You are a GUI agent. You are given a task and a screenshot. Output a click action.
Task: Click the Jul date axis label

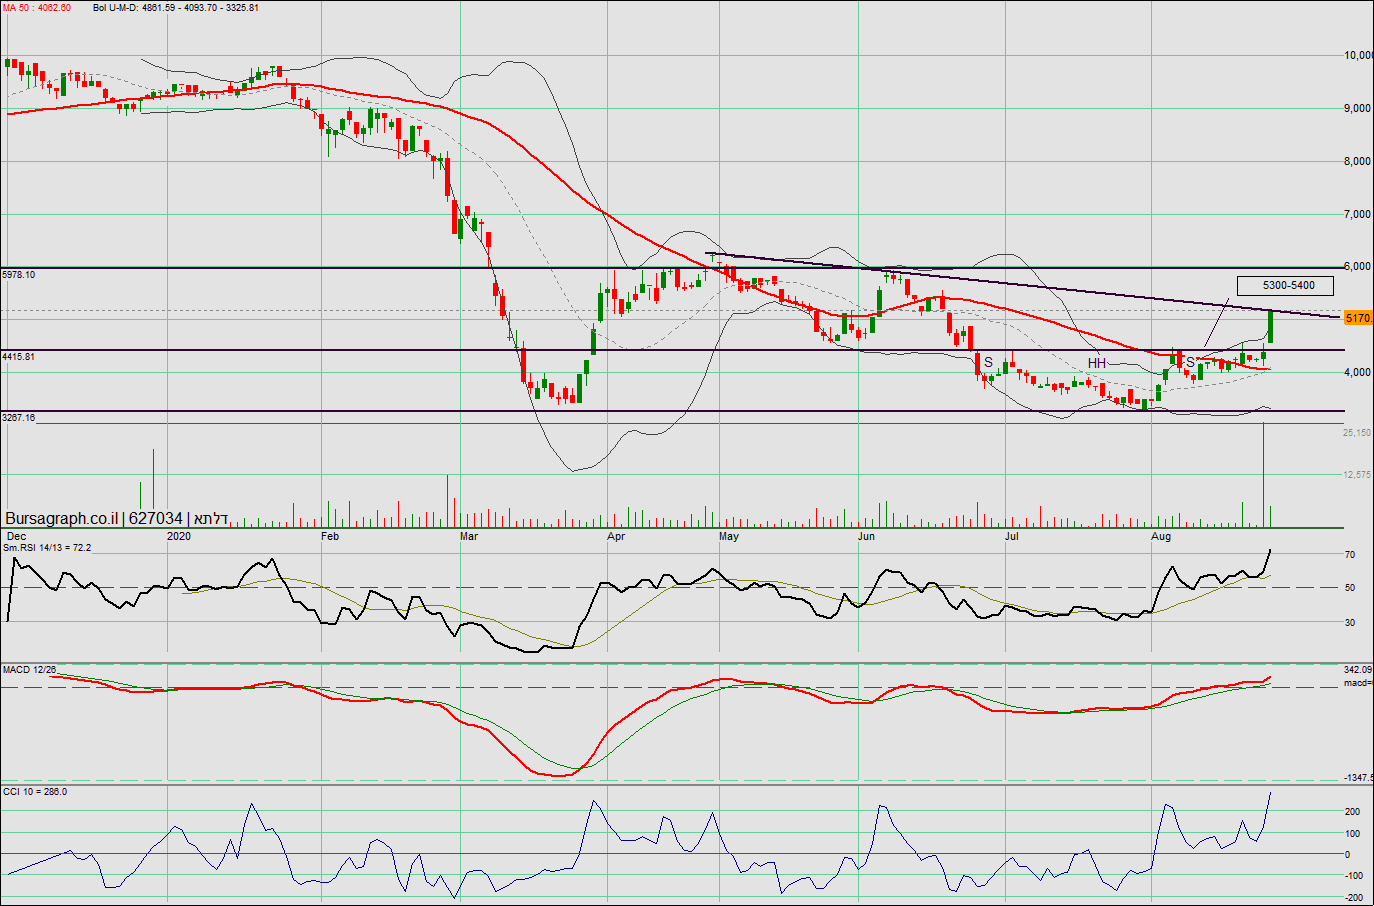1012,537
